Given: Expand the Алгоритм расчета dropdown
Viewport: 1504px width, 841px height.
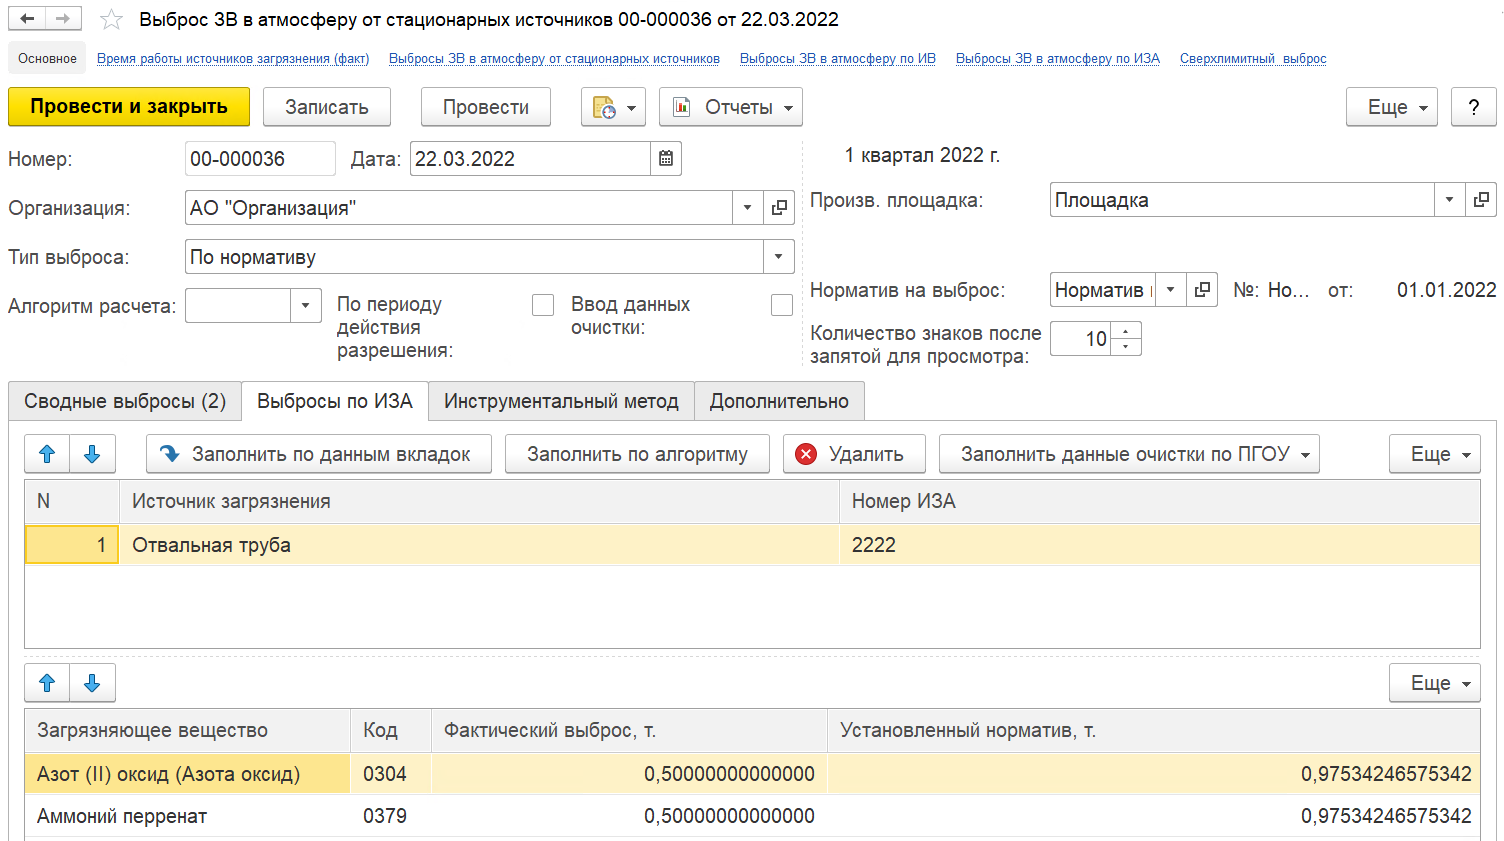Looking at the screenshot, I should click(306, 306).
